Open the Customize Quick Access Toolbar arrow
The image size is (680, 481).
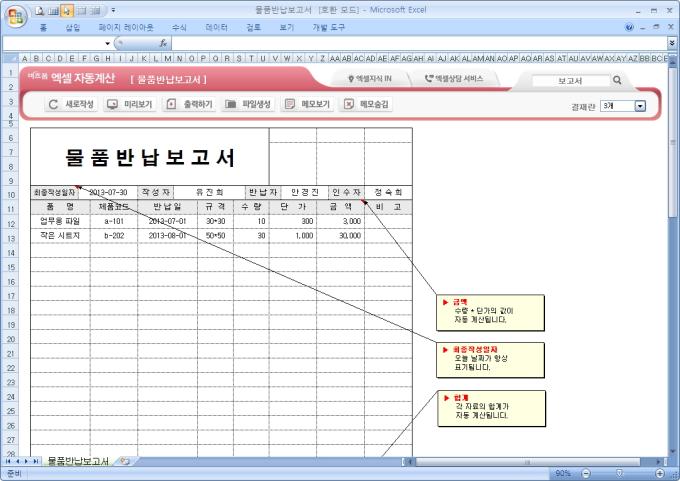(x=113, y=10)
